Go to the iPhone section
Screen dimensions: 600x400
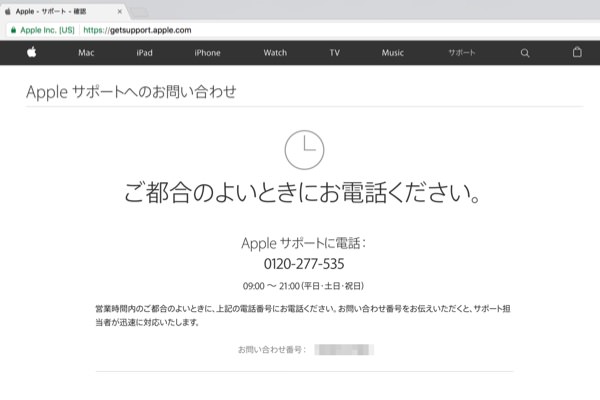(207, 53)
